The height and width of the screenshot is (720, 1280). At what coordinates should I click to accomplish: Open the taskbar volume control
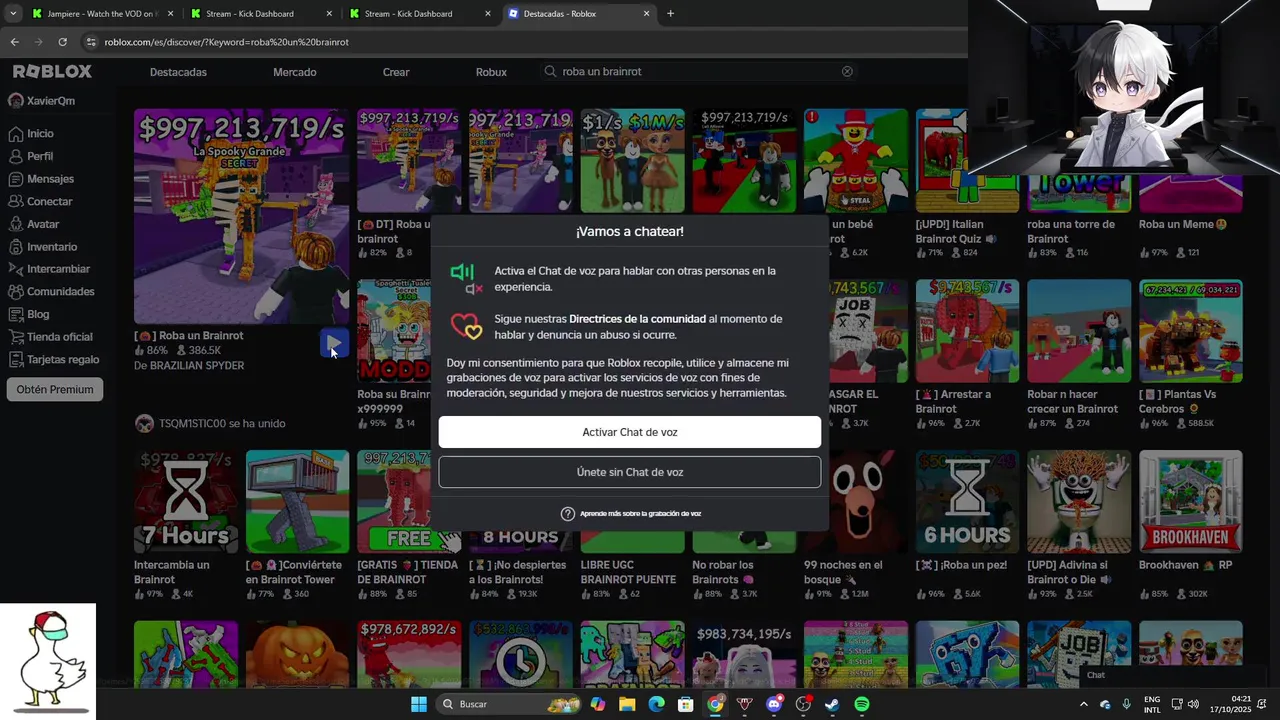click(1193, 704)
